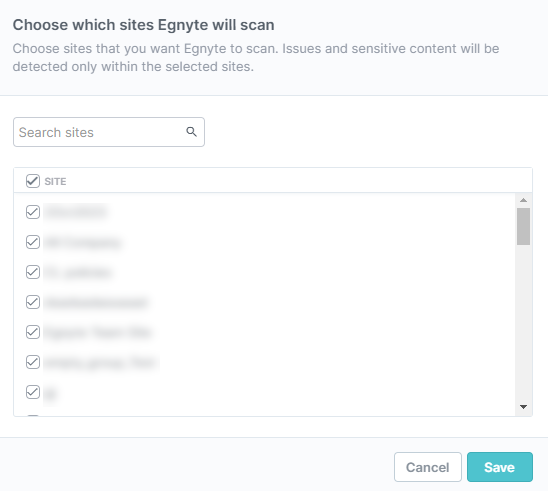Click the scrollbar up arrow of site list
The image size is (548, 491).
(x=523, y=200)
